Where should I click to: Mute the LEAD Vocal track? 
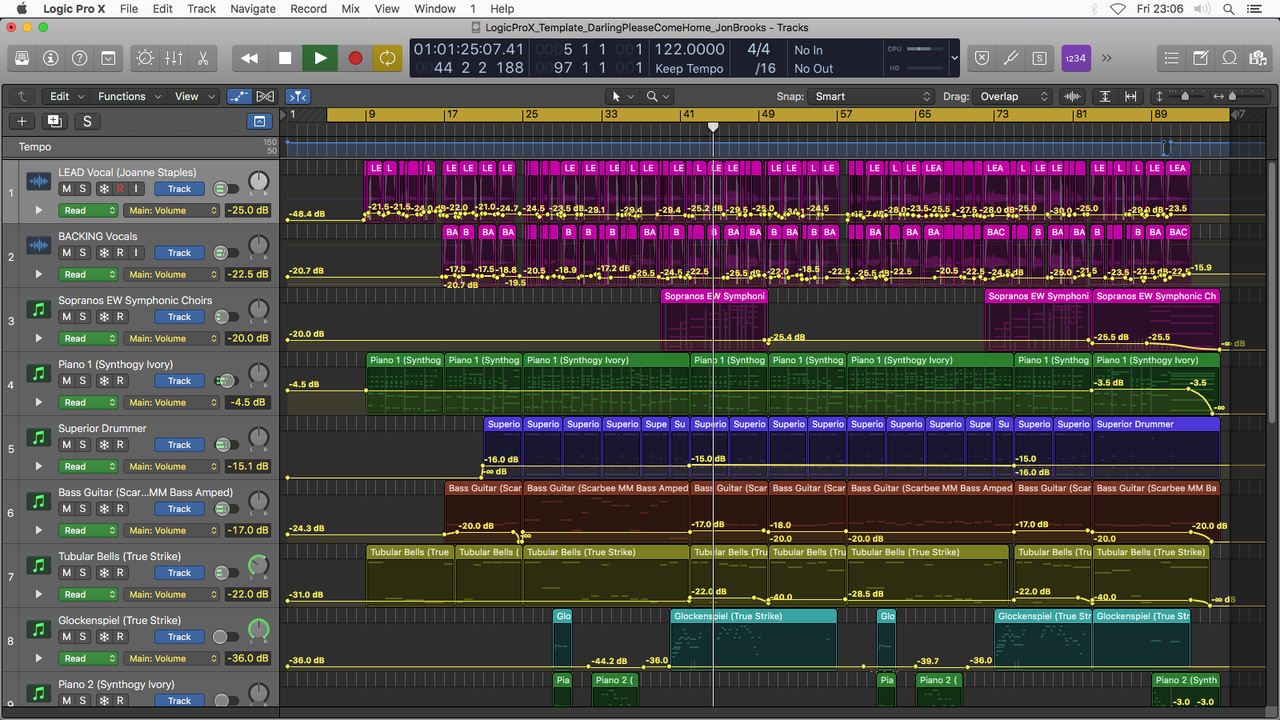click(x=66, y=189)
